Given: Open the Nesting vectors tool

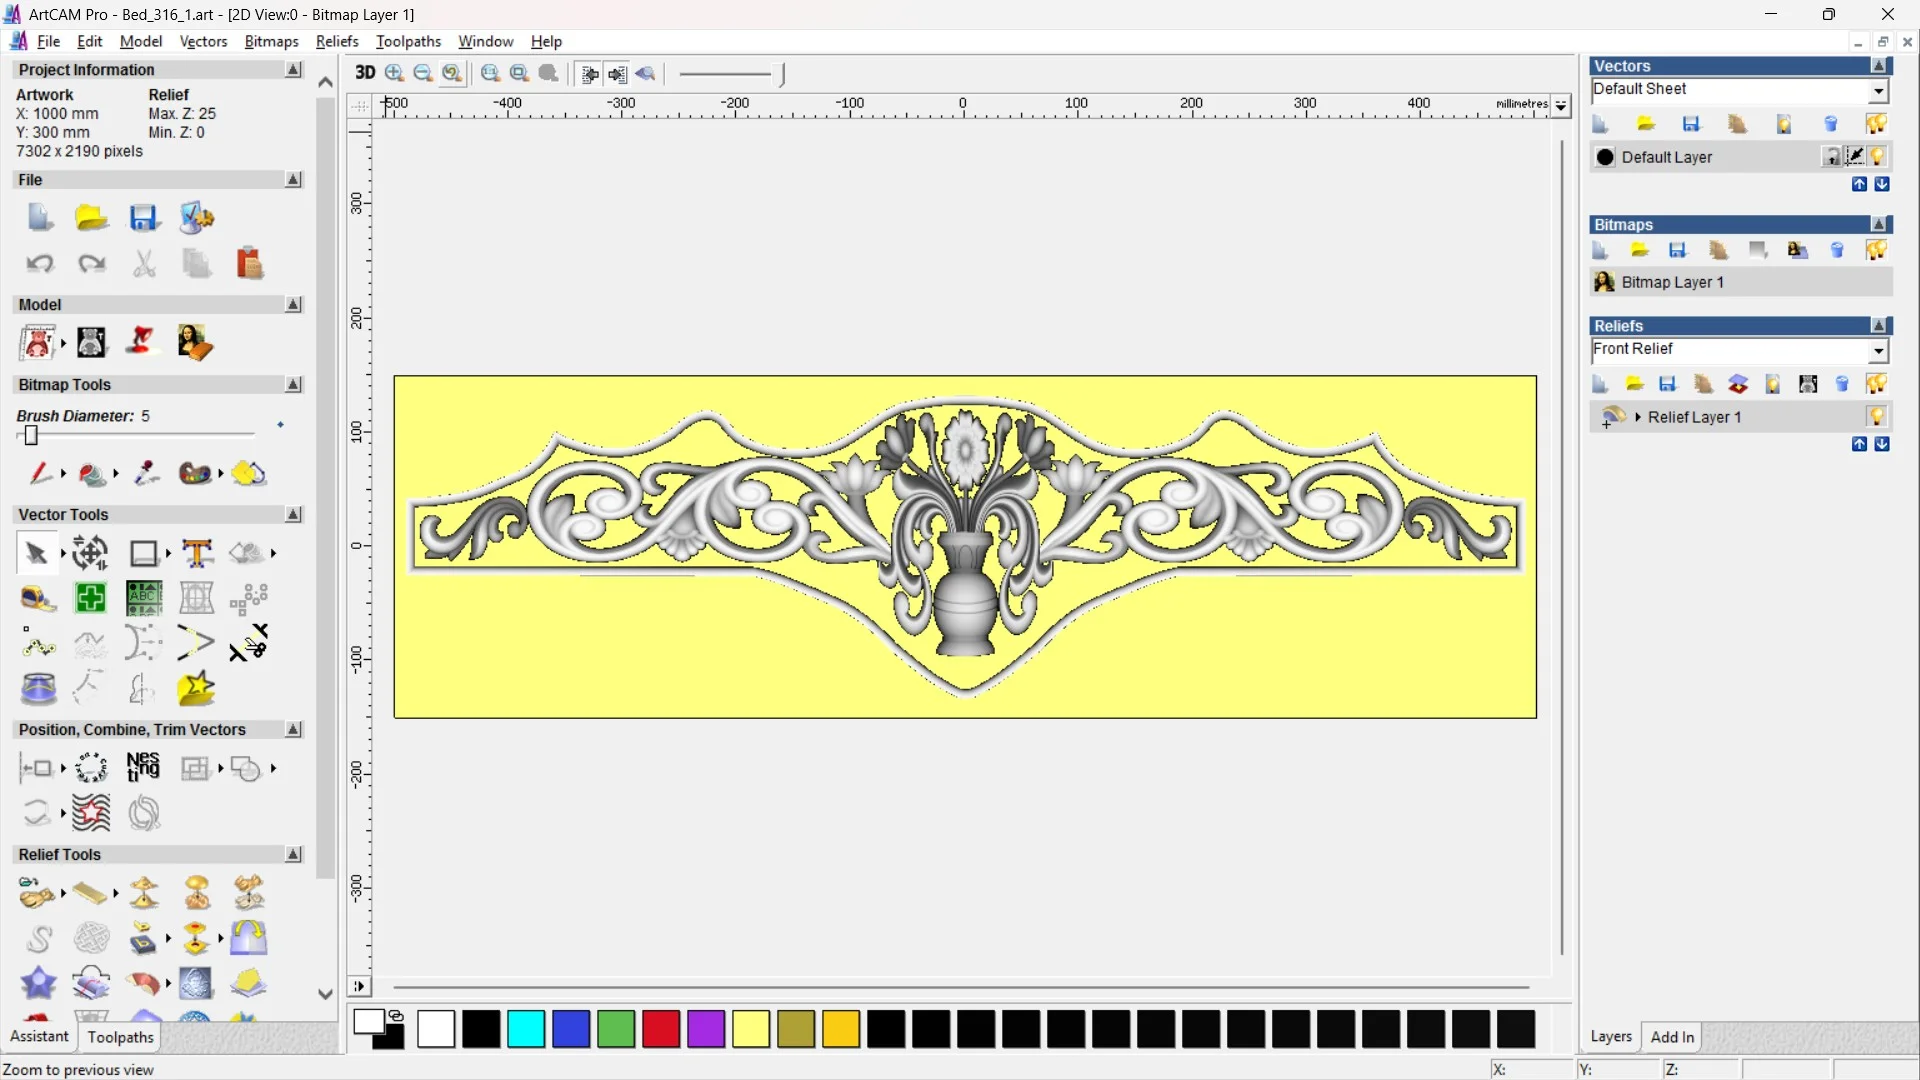Looking at the screenshot, I should tap(143, 768).
